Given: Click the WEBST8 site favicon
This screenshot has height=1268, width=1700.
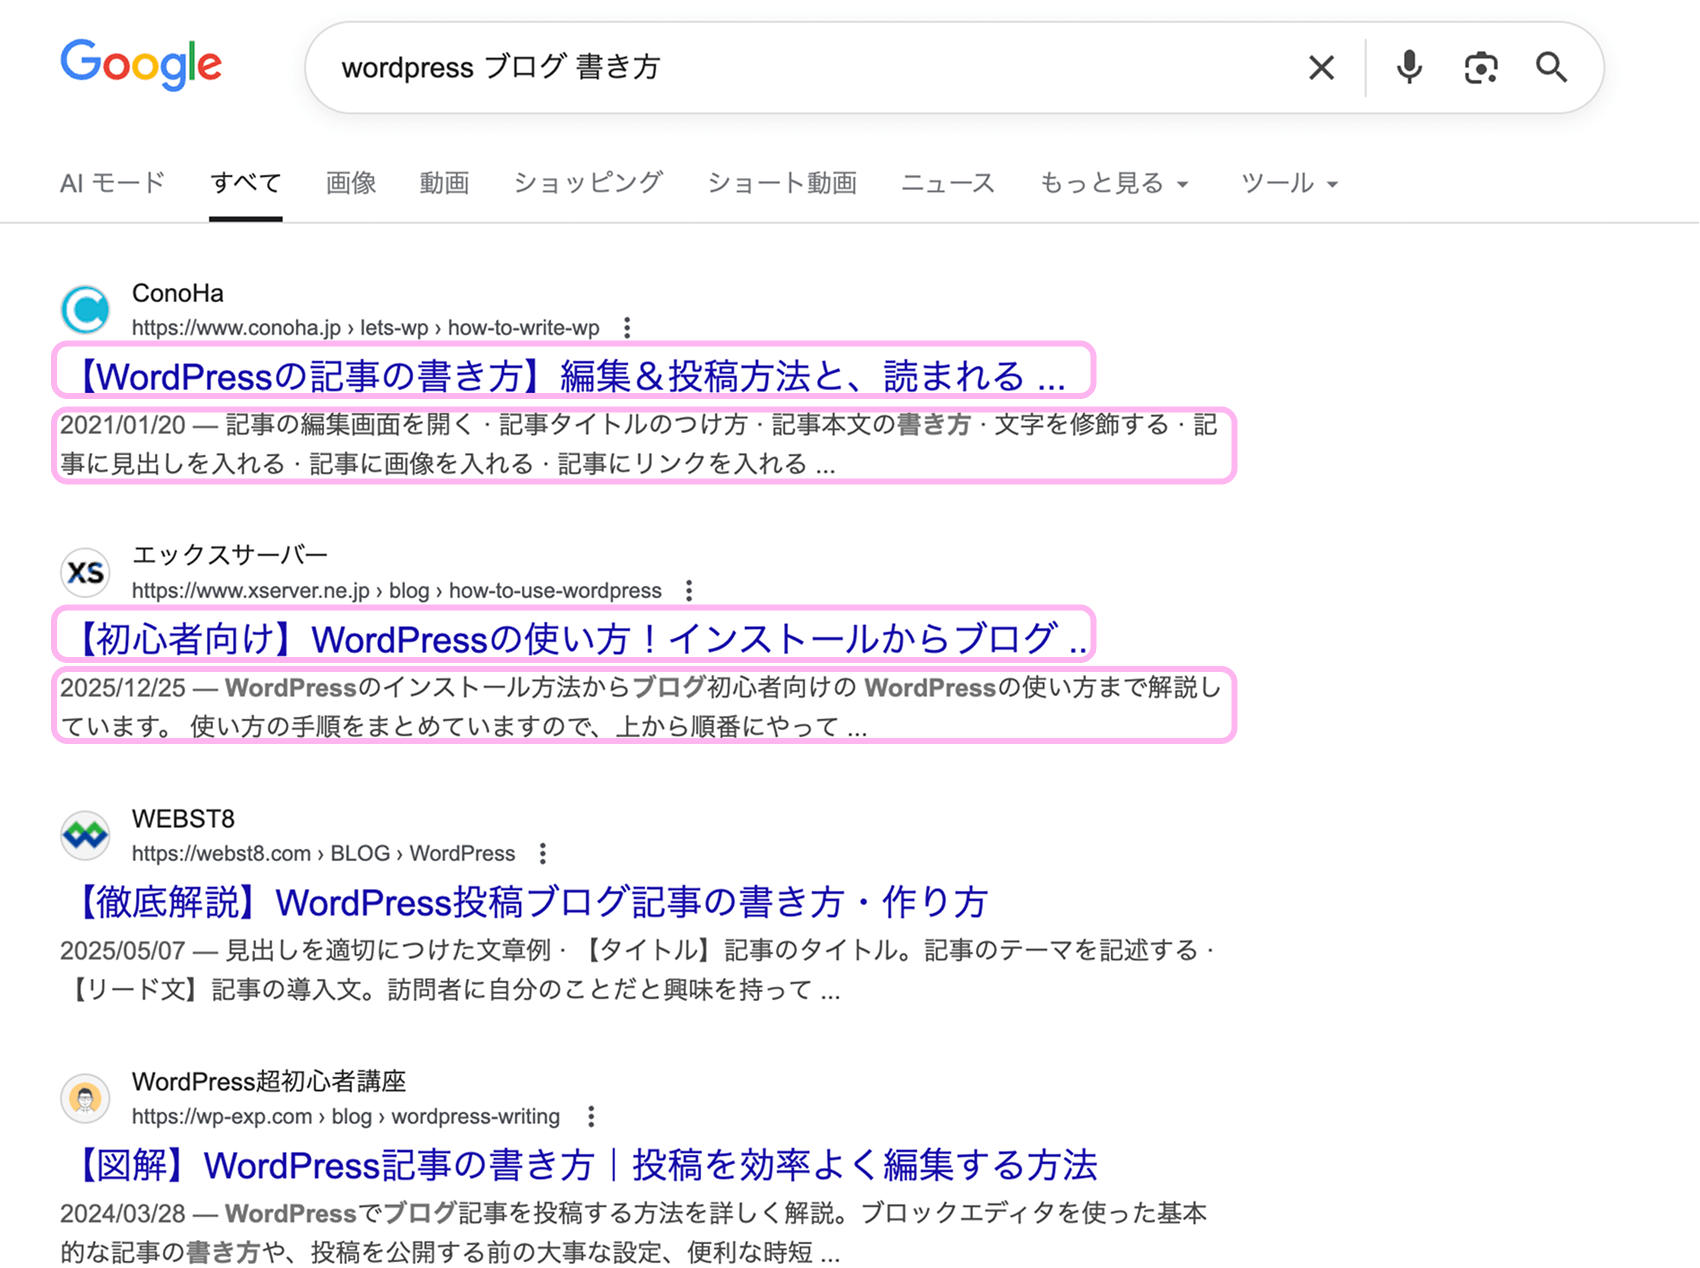Looking at the screenshot, I should click(86, 835).
